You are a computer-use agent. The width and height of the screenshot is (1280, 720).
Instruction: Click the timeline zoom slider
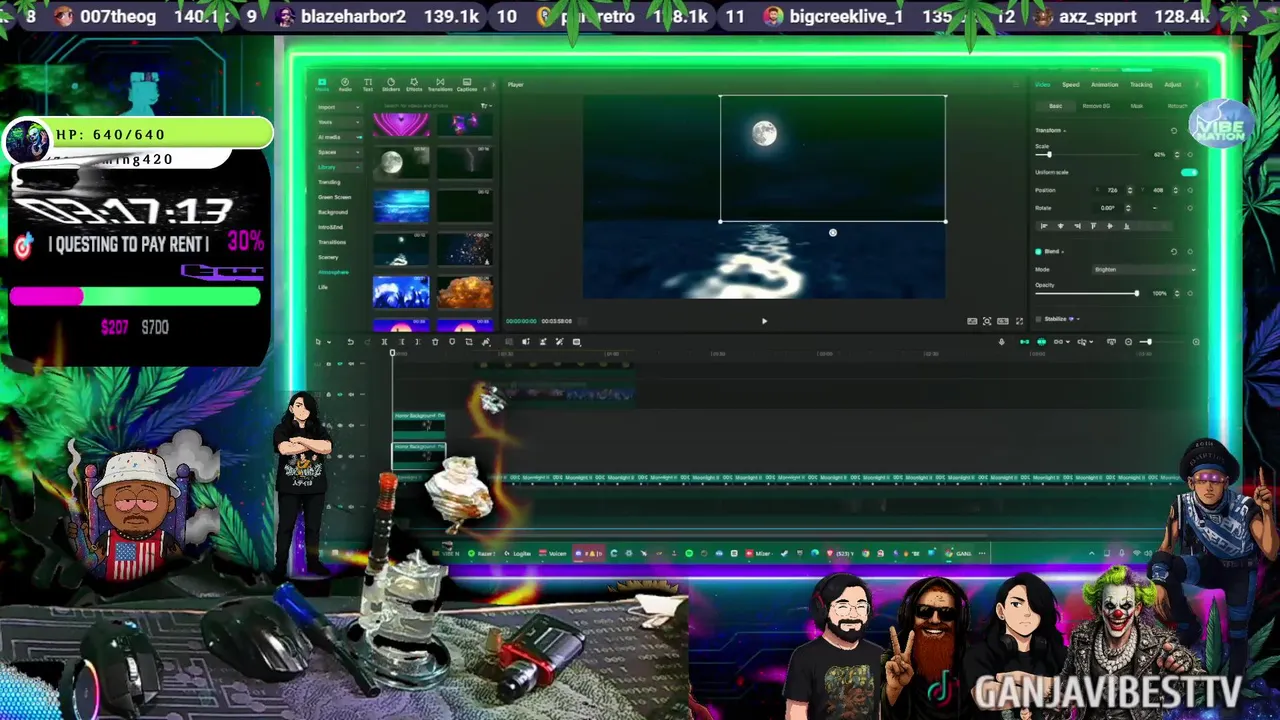tap(1162, 342)
